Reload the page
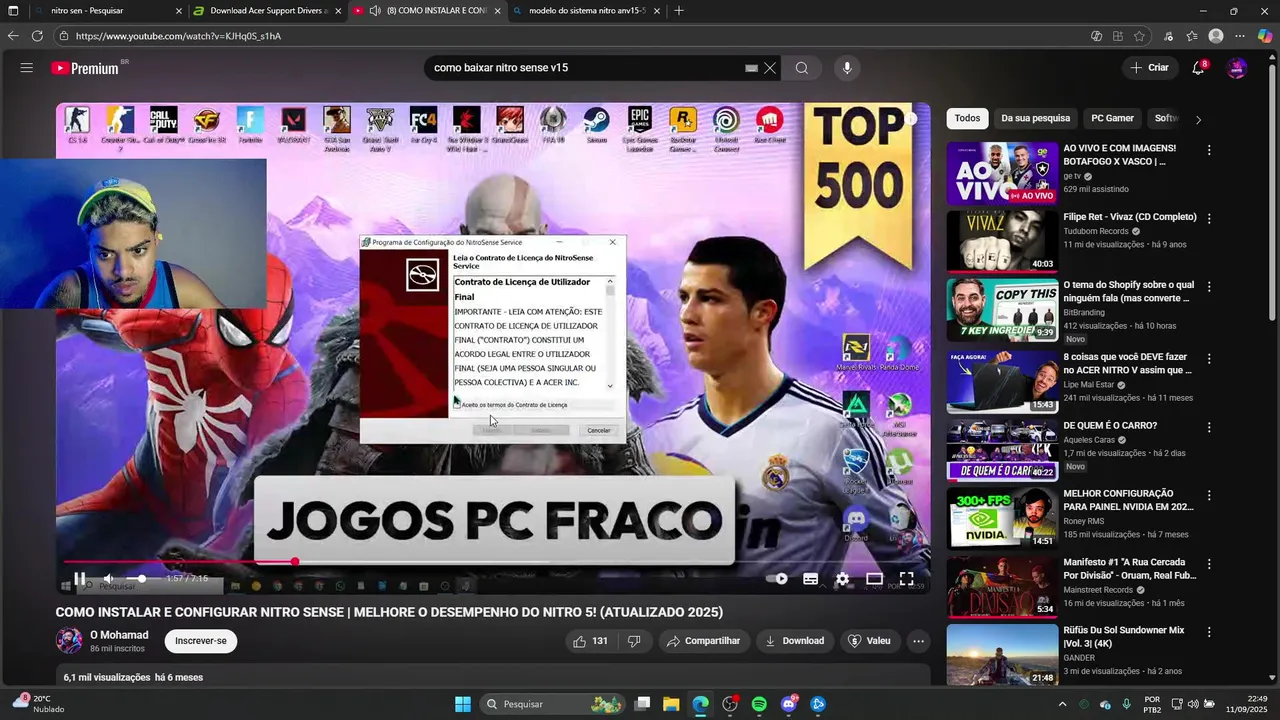1280x720 pixels. pos(37,36)
